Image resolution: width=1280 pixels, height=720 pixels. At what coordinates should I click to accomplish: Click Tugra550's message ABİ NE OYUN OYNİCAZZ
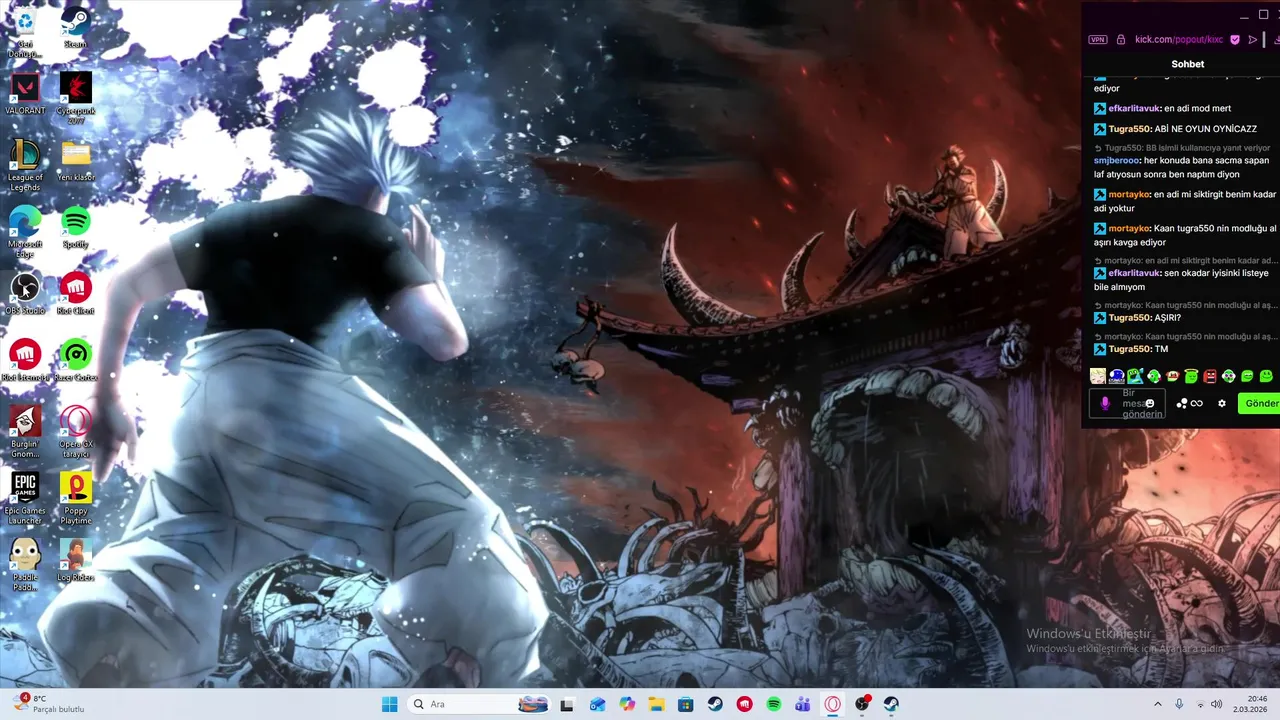[x=1205, y=129]
